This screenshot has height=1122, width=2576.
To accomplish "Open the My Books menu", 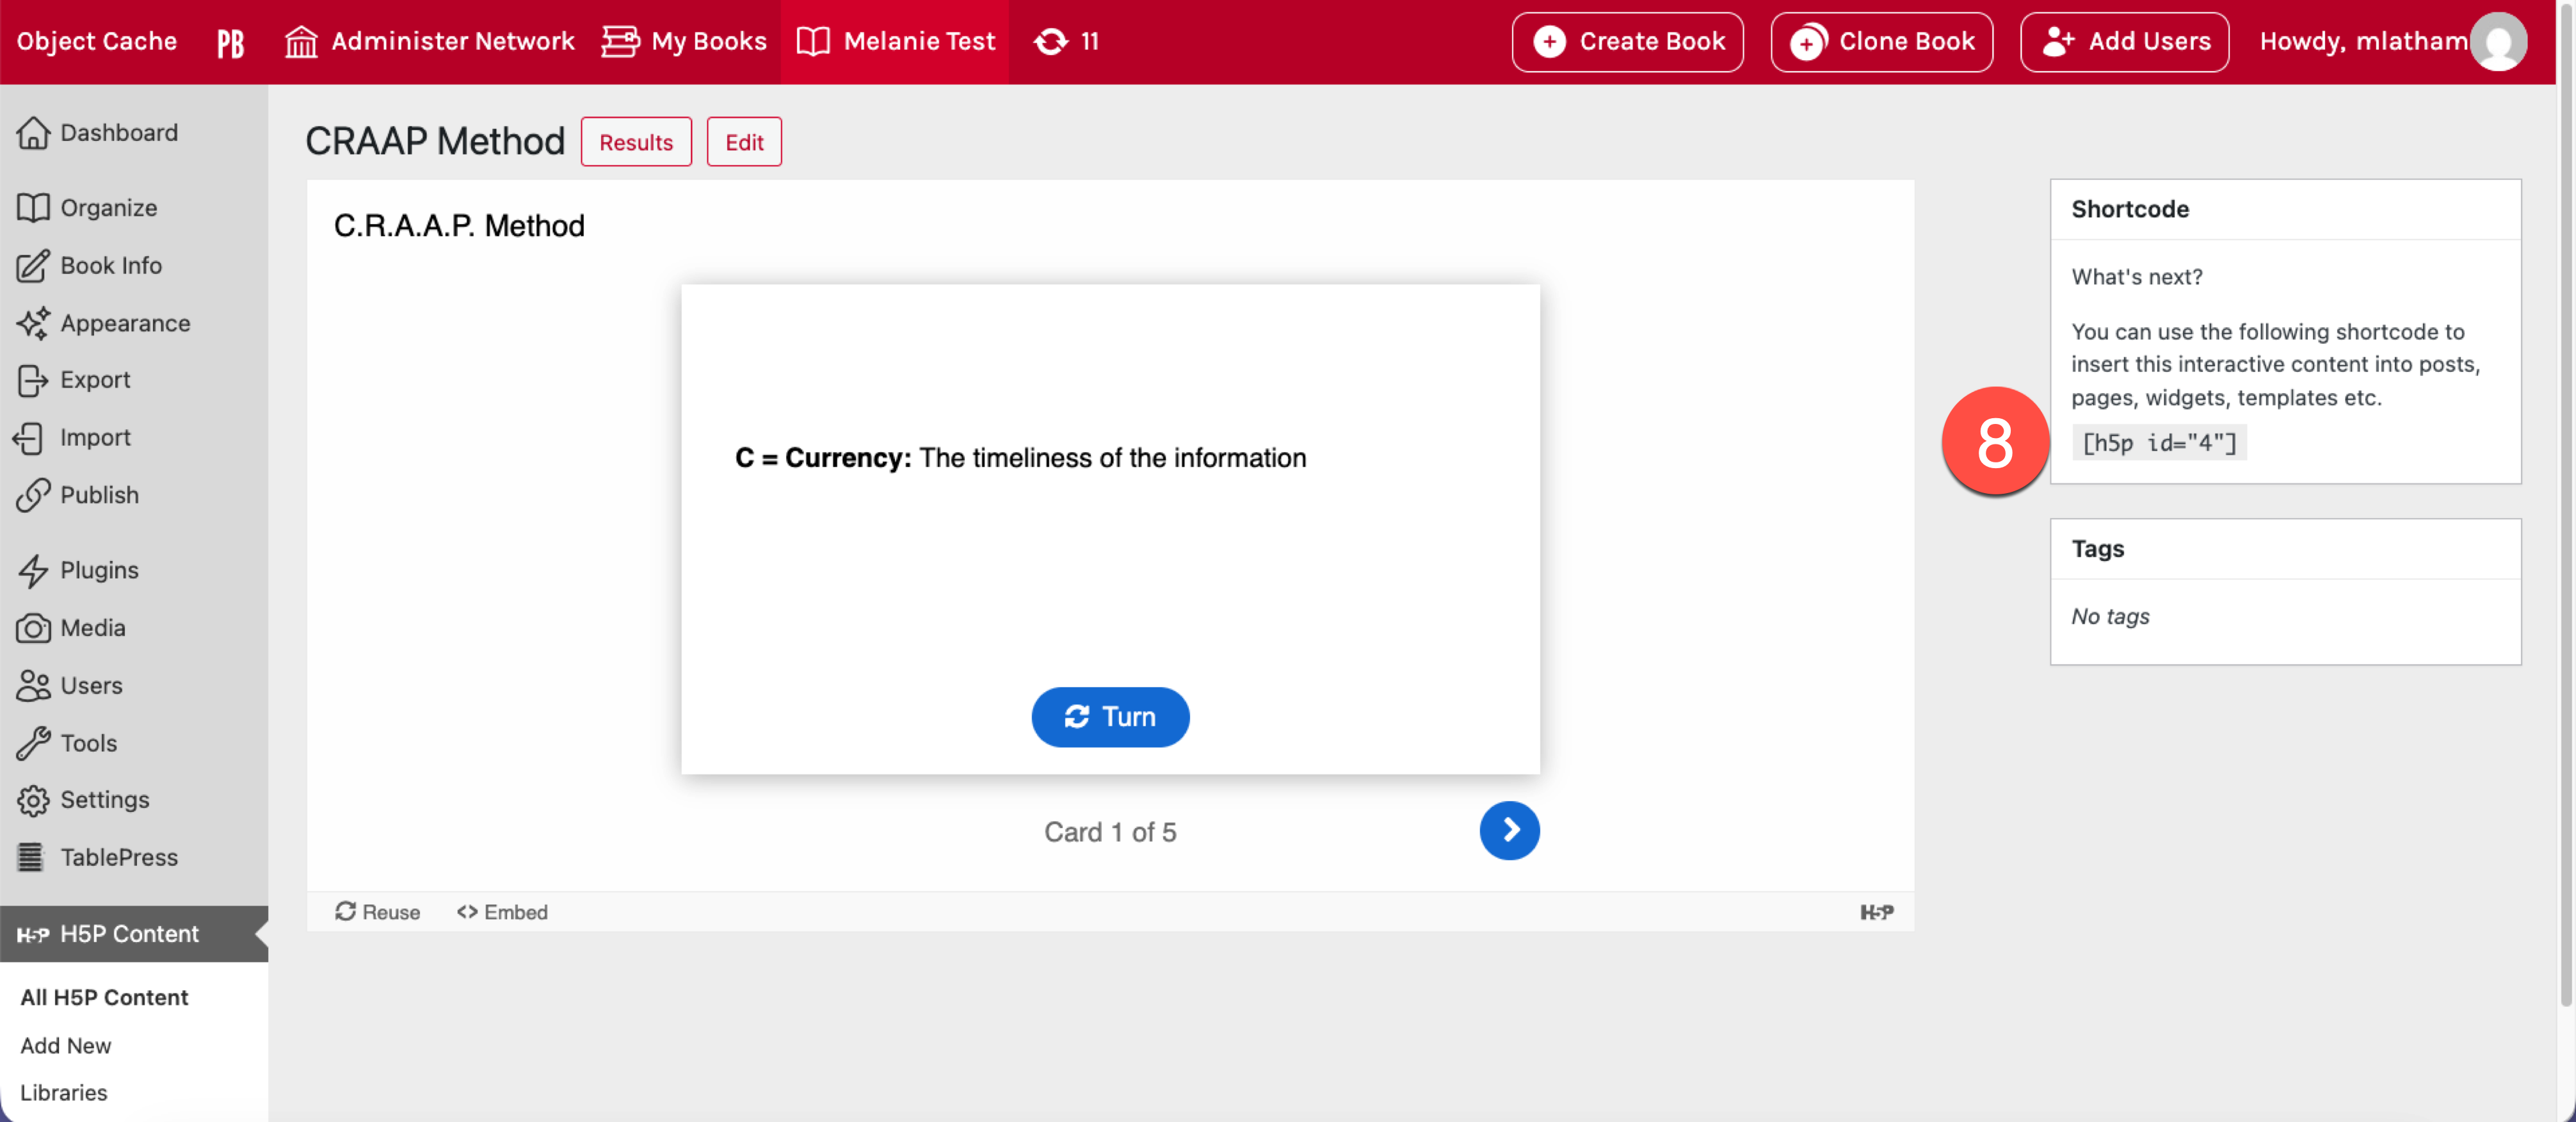I will click(685, 42).
